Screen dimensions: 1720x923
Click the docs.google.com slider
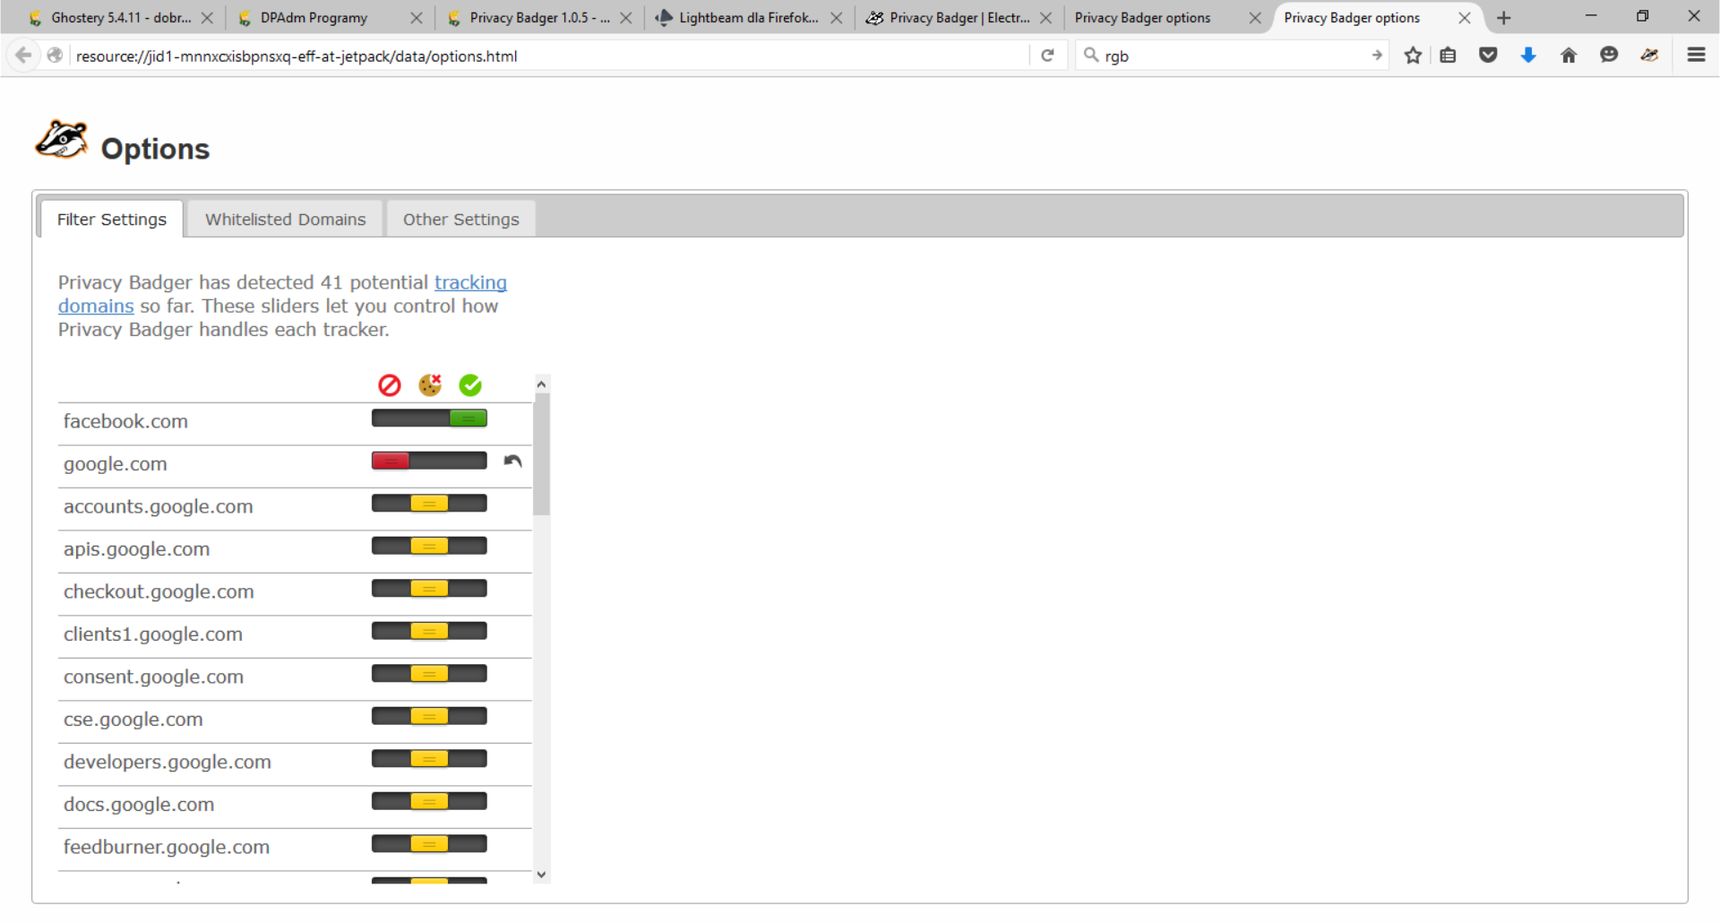(x=429, y=801)
